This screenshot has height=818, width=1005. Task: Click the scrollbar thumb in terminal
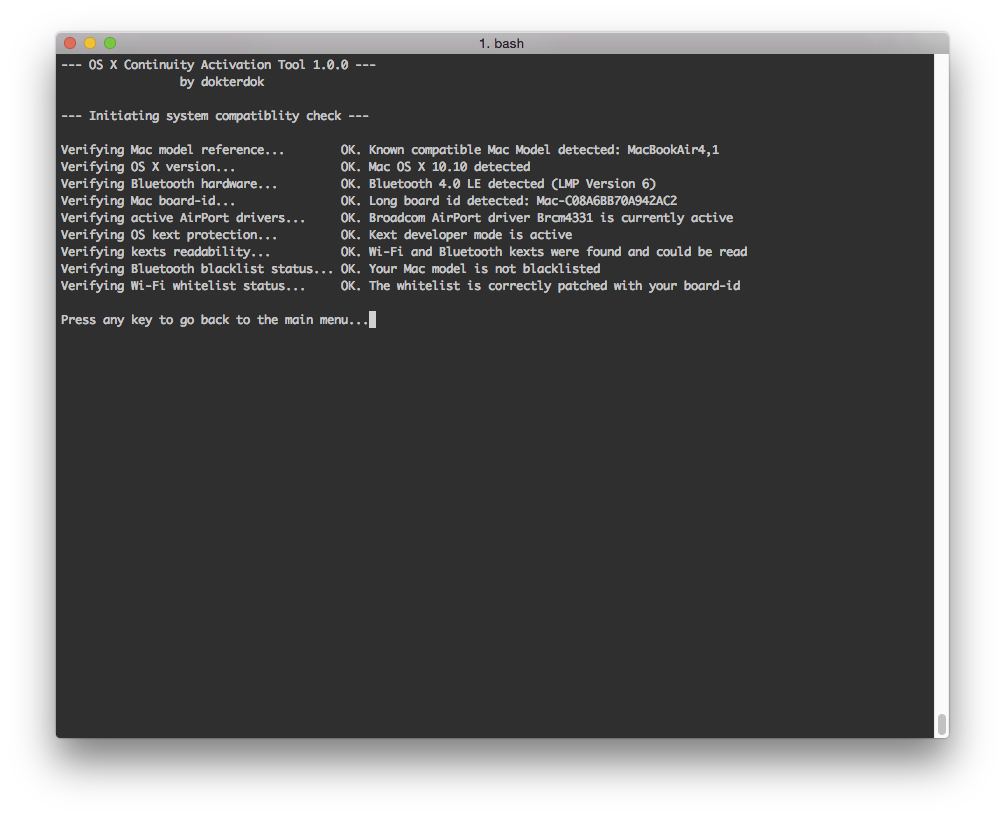tap(942, 724)
